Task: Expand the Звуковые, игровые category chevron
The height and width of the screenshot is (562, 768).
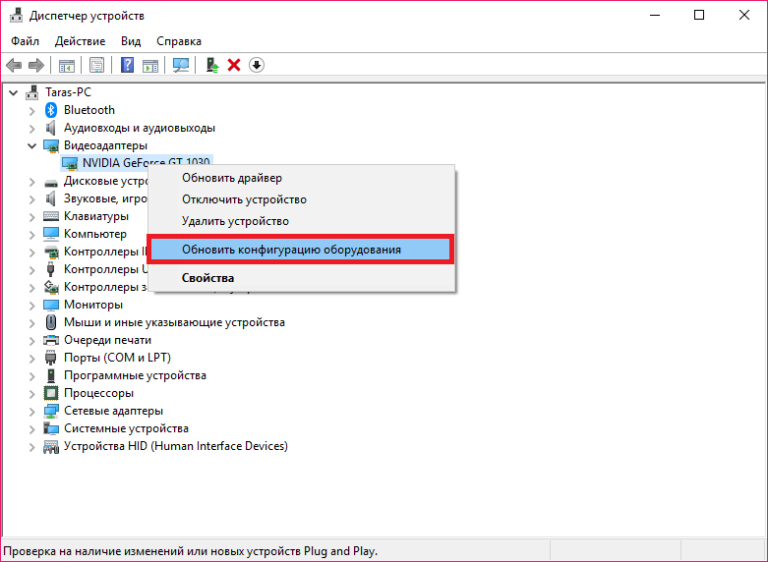Action: click(x=32, y=199)
